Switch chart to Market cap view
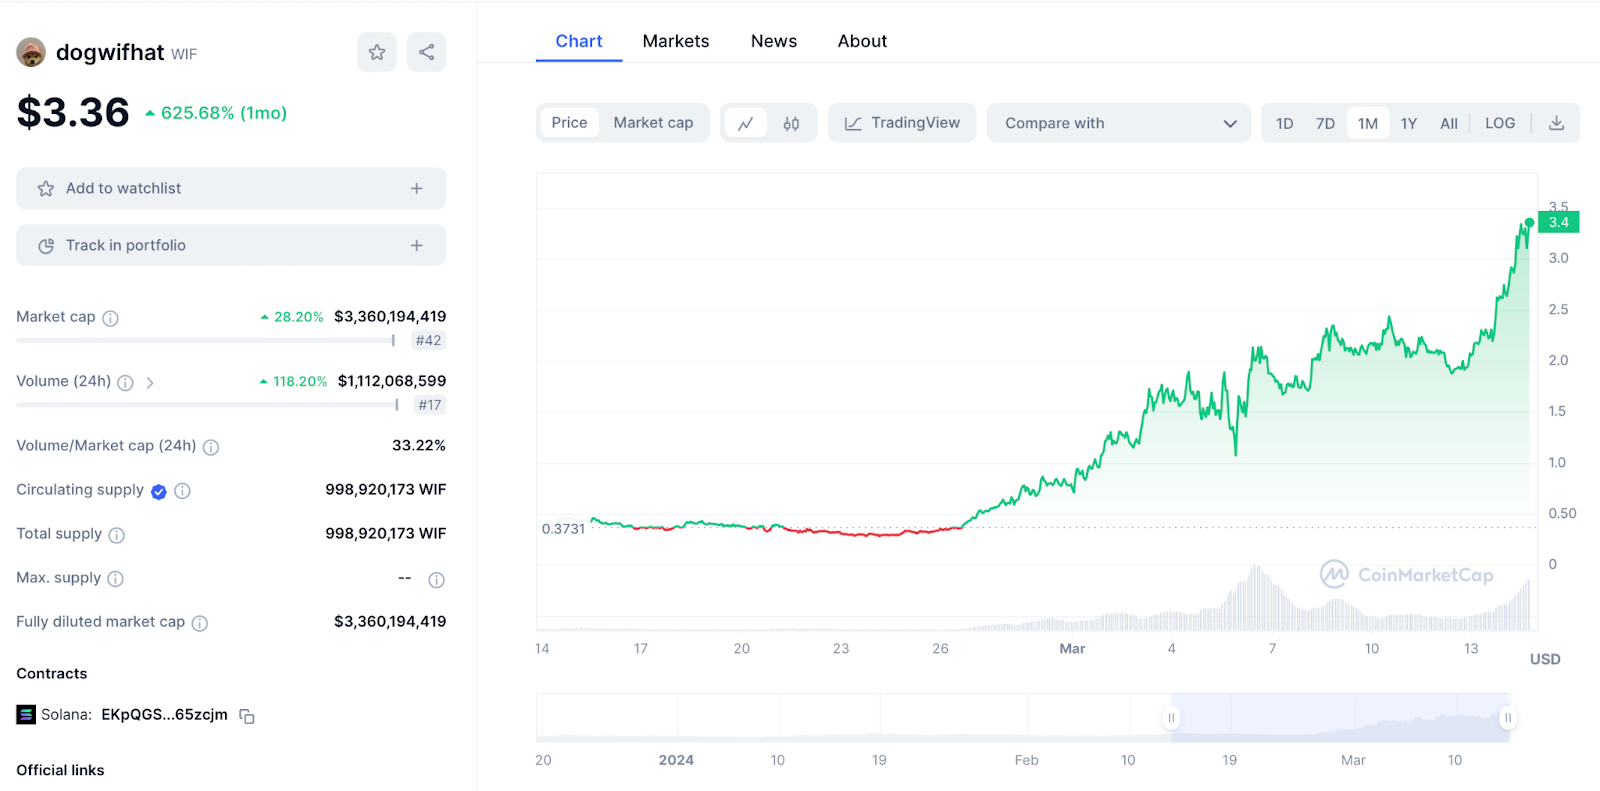The height and width of the screenshot is (791, 1600). click(x=653, y=123)
